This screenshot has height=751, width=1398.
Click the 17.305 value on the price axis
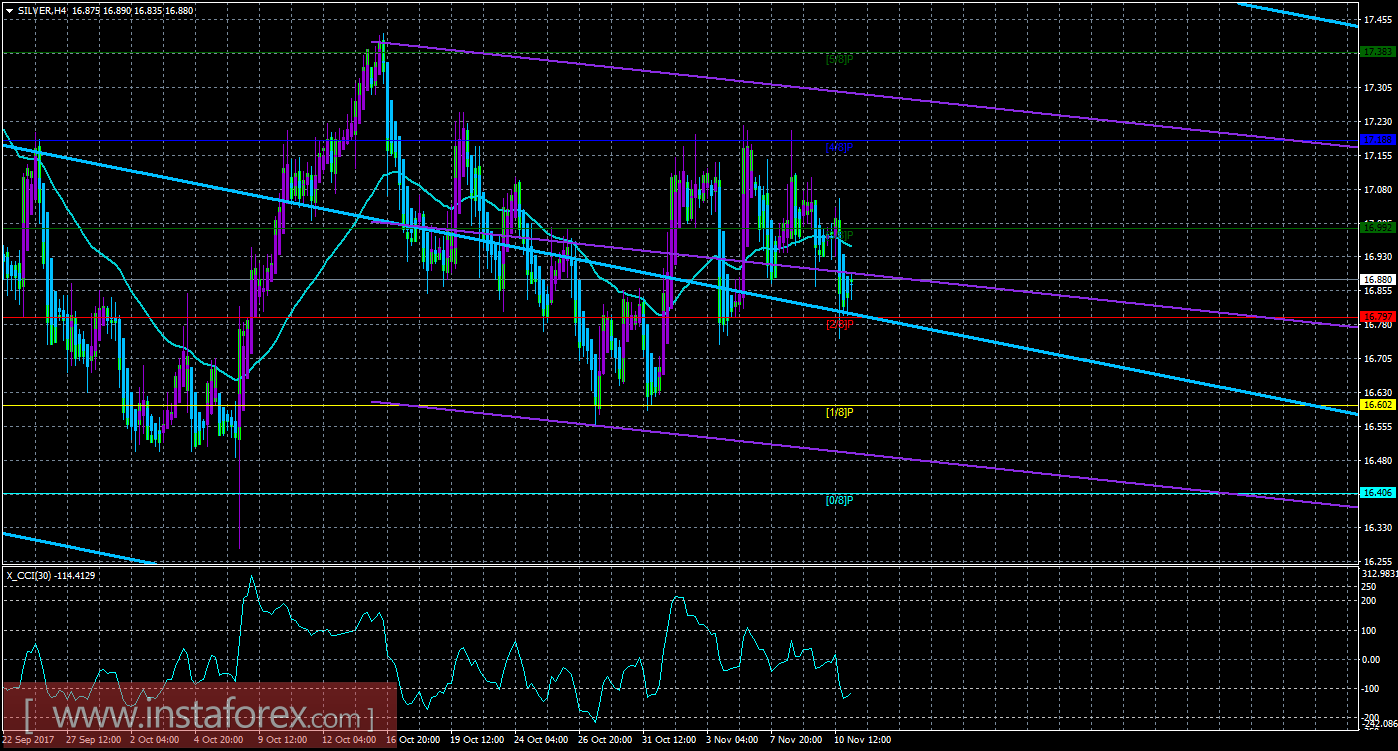point(1378,89)
